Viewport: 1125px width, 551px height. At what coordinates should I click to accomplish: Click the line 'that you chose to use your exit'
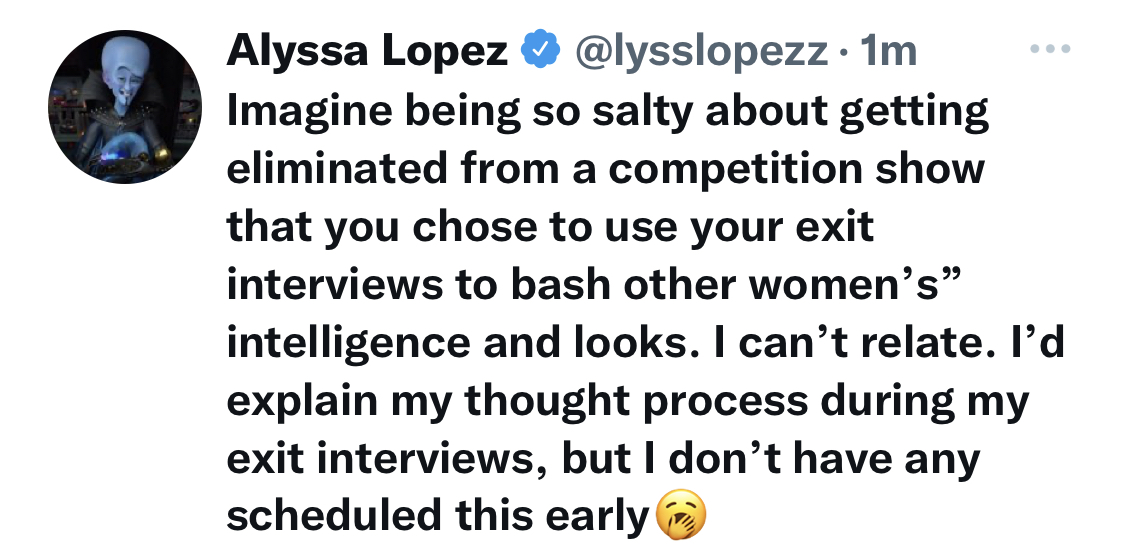click(550, 227)
